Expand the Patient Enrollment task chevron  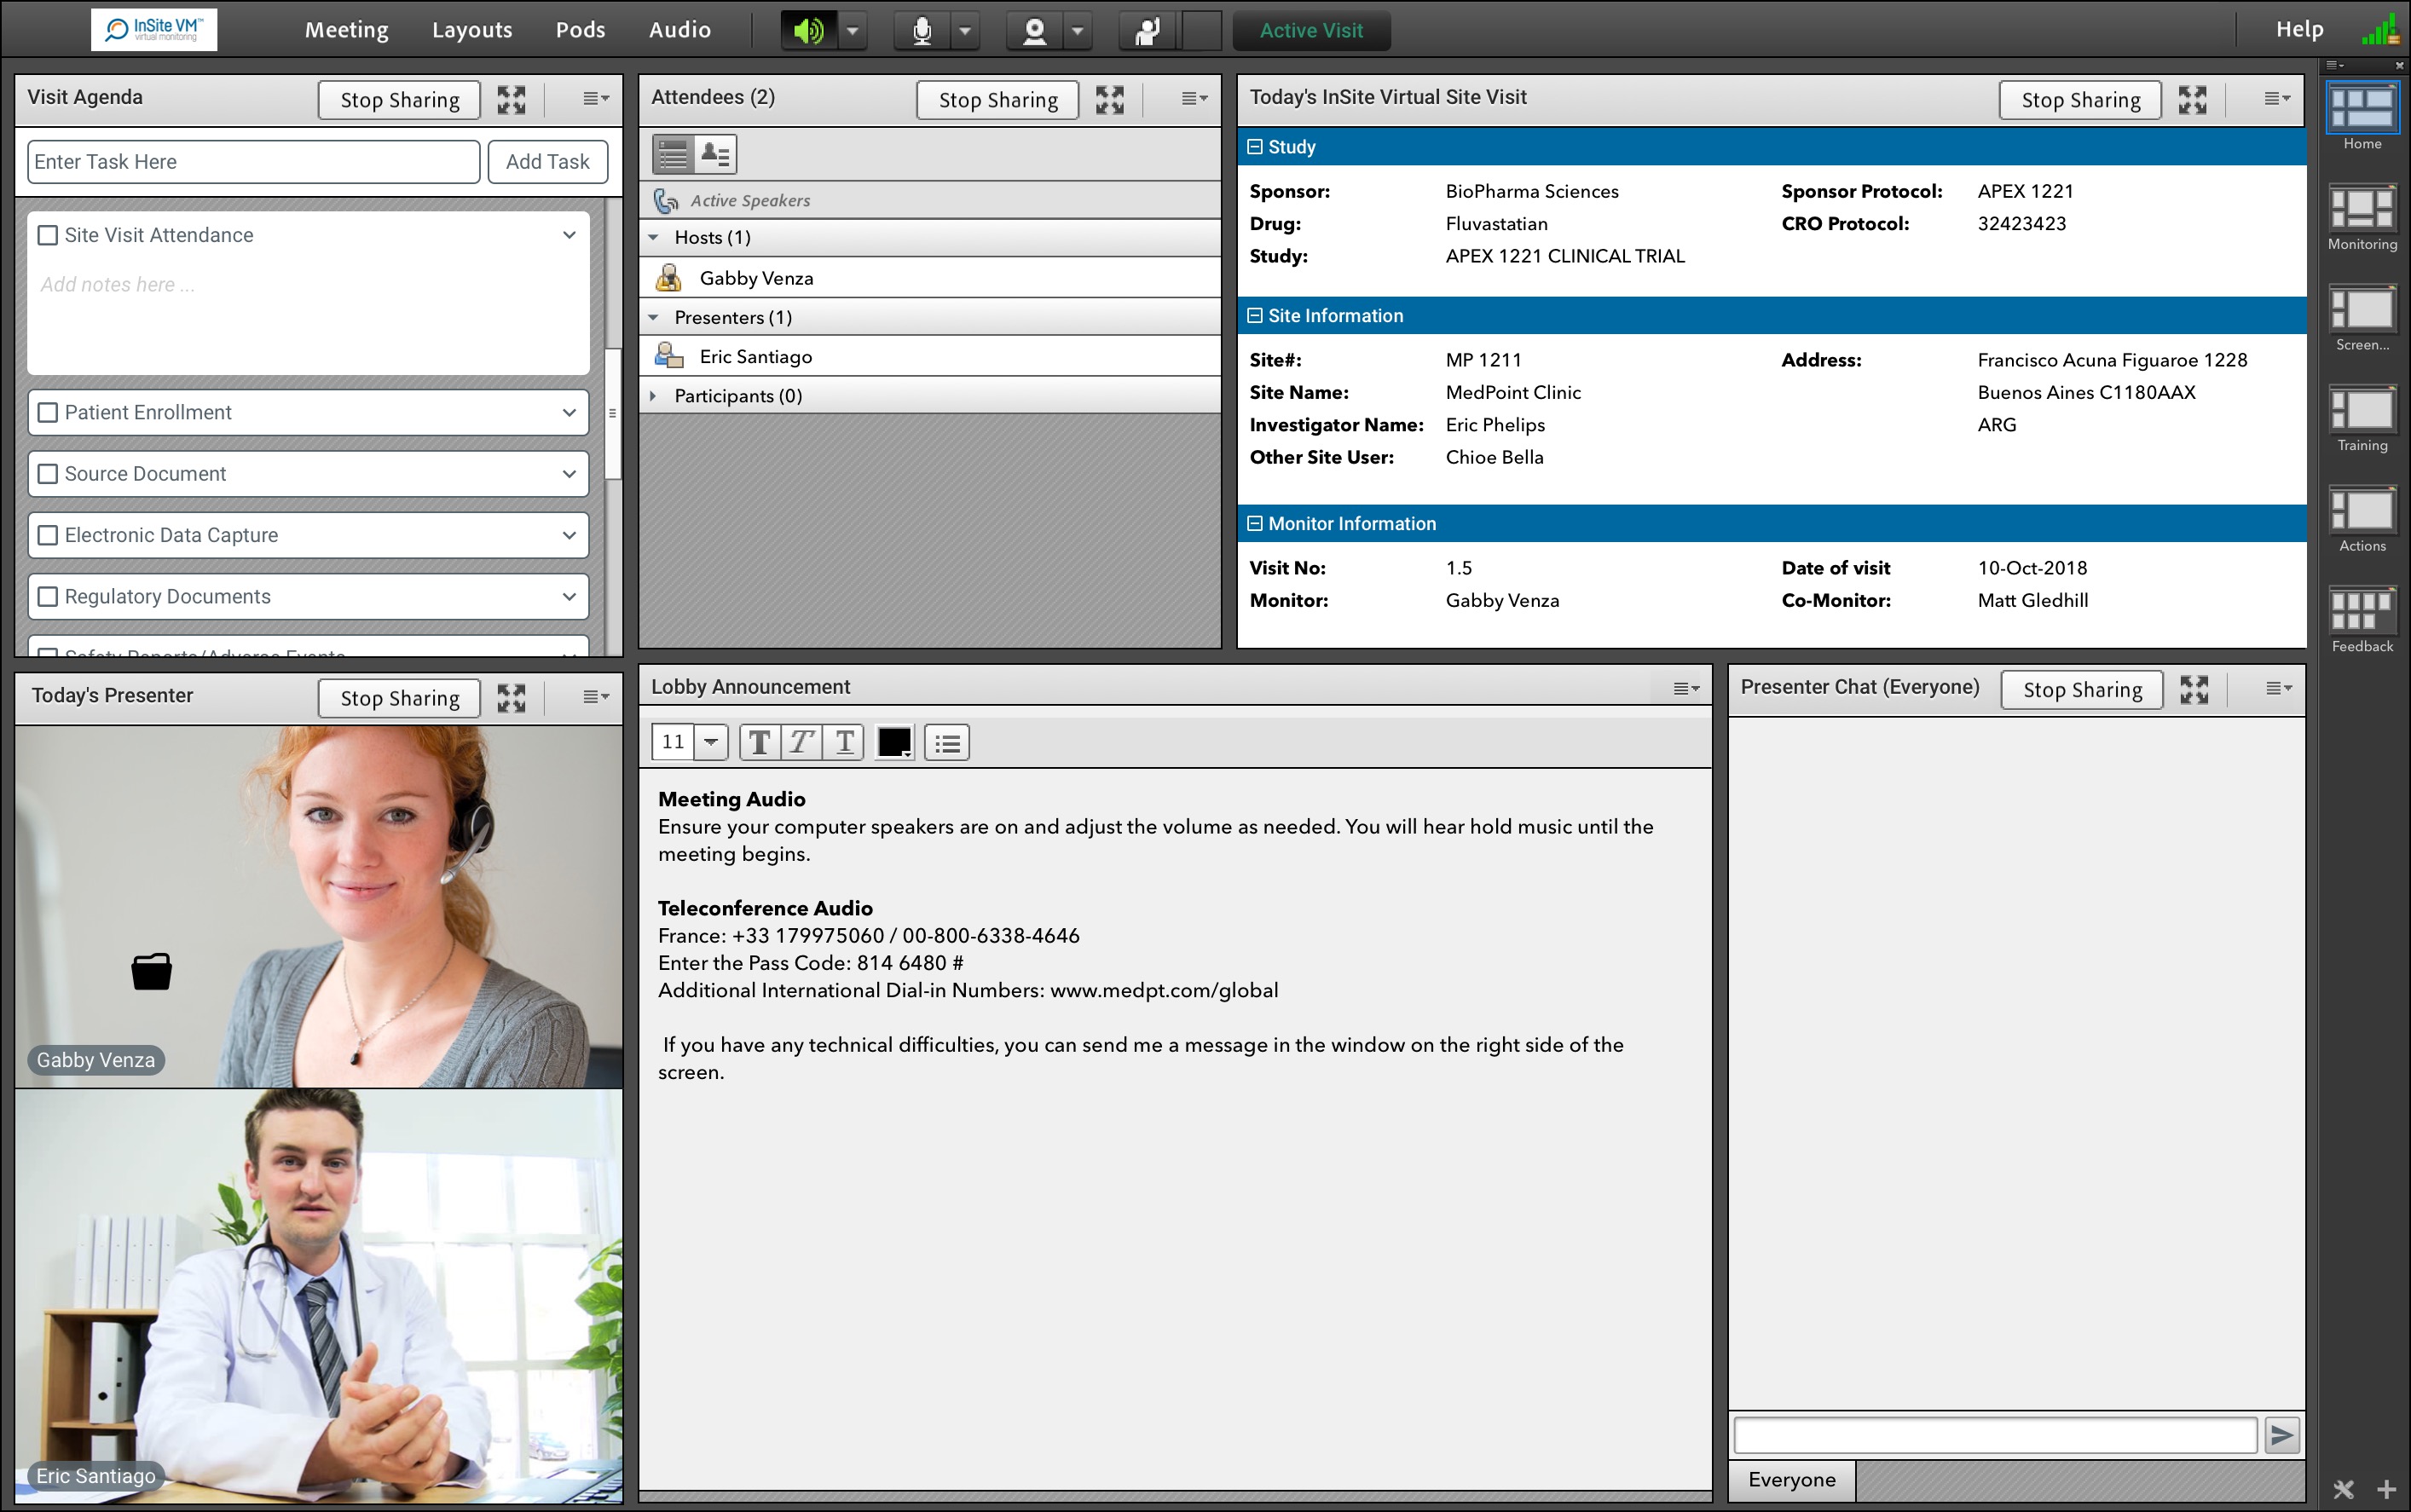[x=569, y=412]
